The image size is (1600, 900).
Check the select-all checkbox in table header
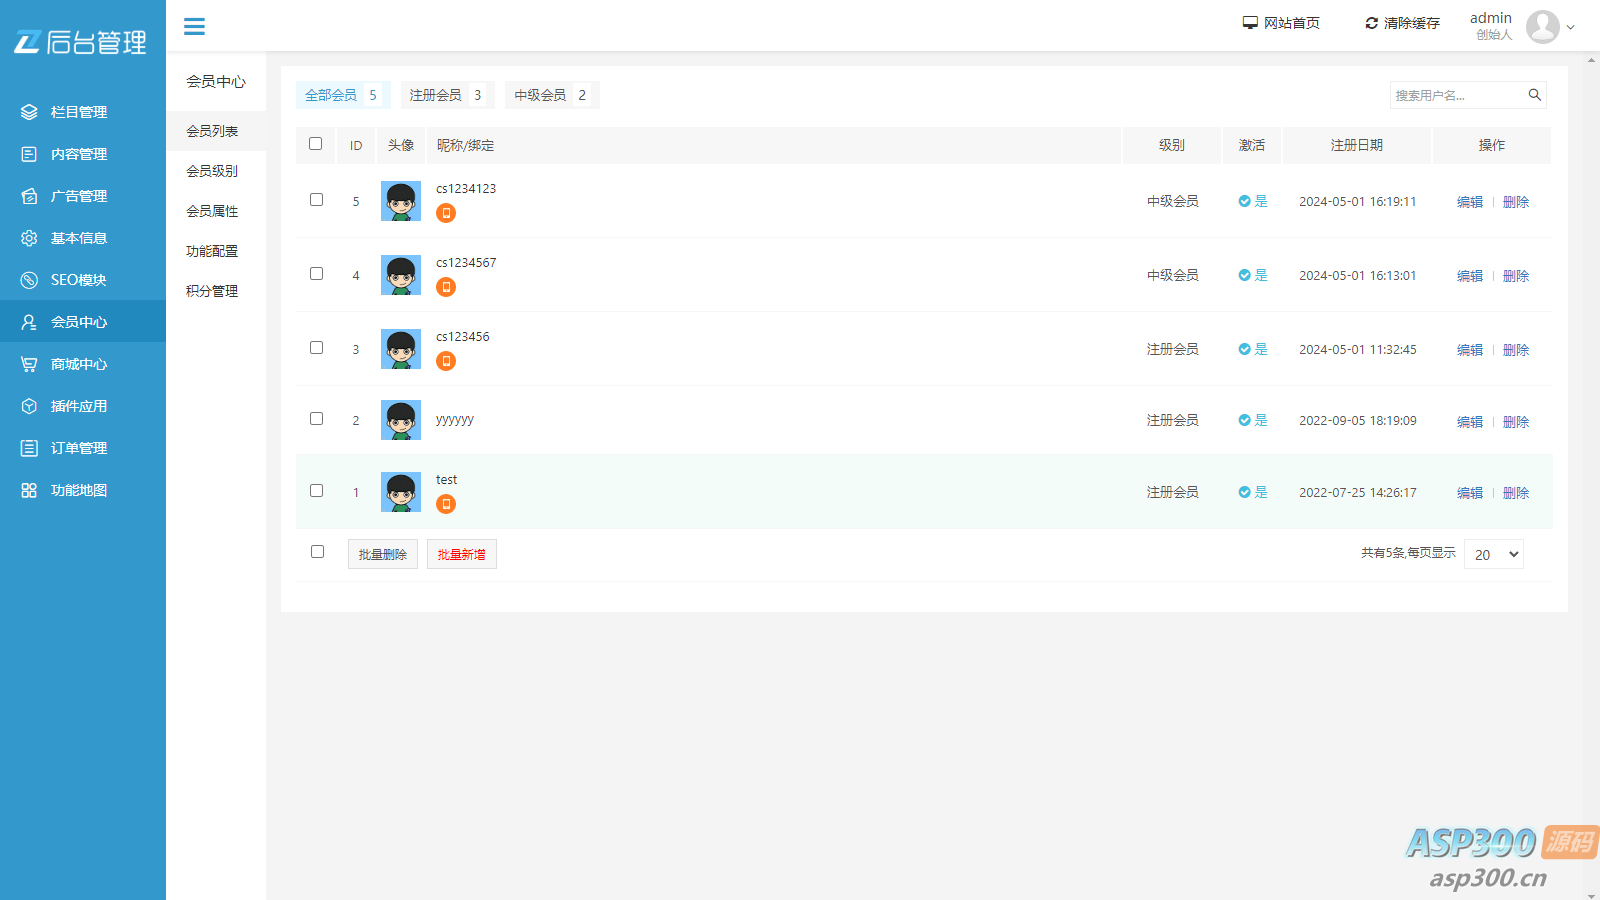tap(316, 144)
